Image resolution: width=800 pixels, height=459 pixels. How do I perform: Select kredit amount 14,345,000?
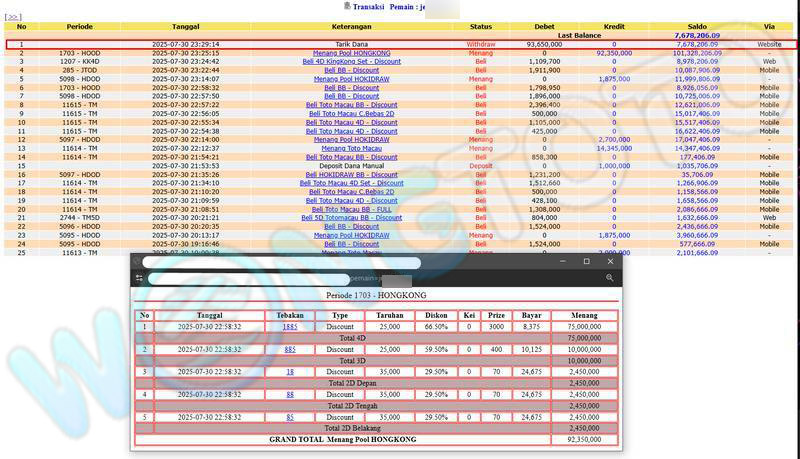614,148
